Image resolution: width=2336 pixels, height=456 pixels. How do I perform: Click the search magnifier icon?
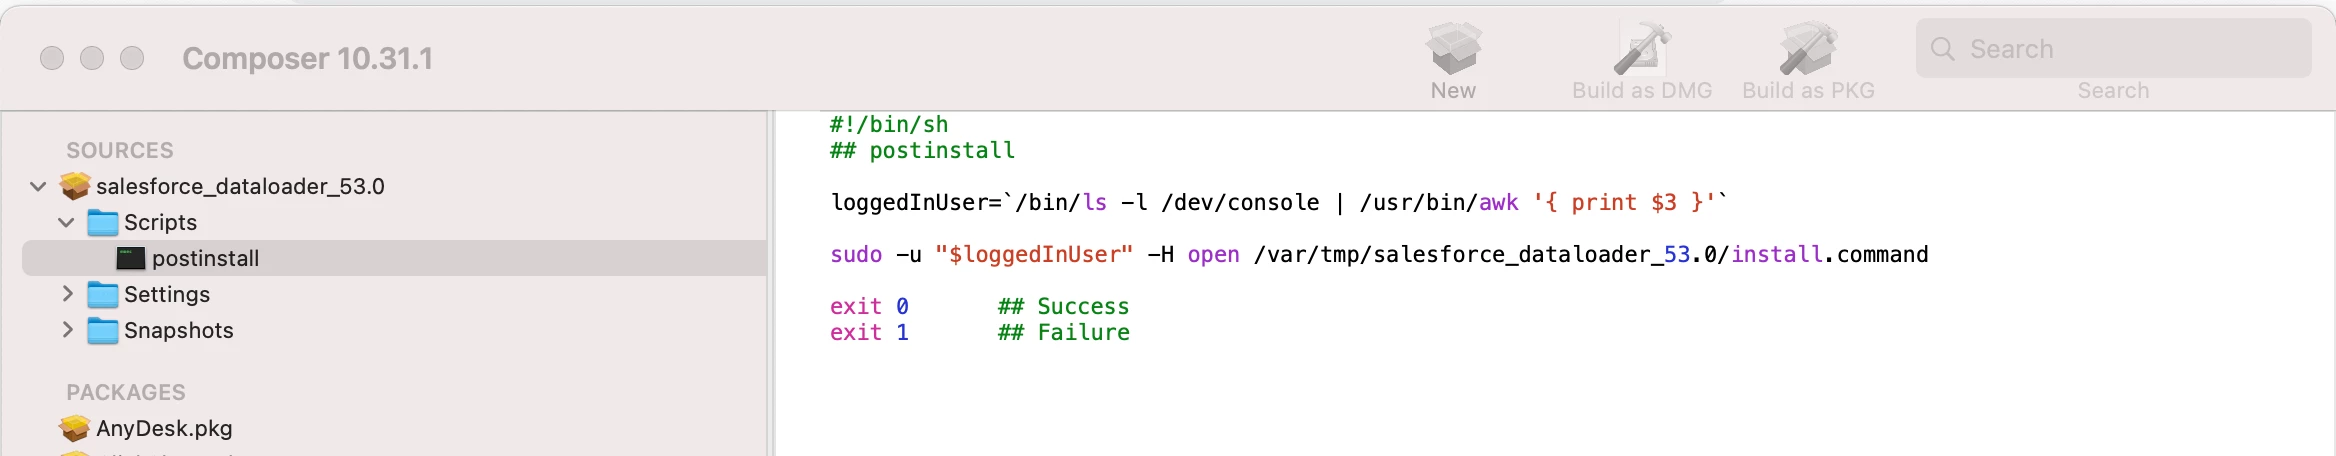tap(1943, 49)
